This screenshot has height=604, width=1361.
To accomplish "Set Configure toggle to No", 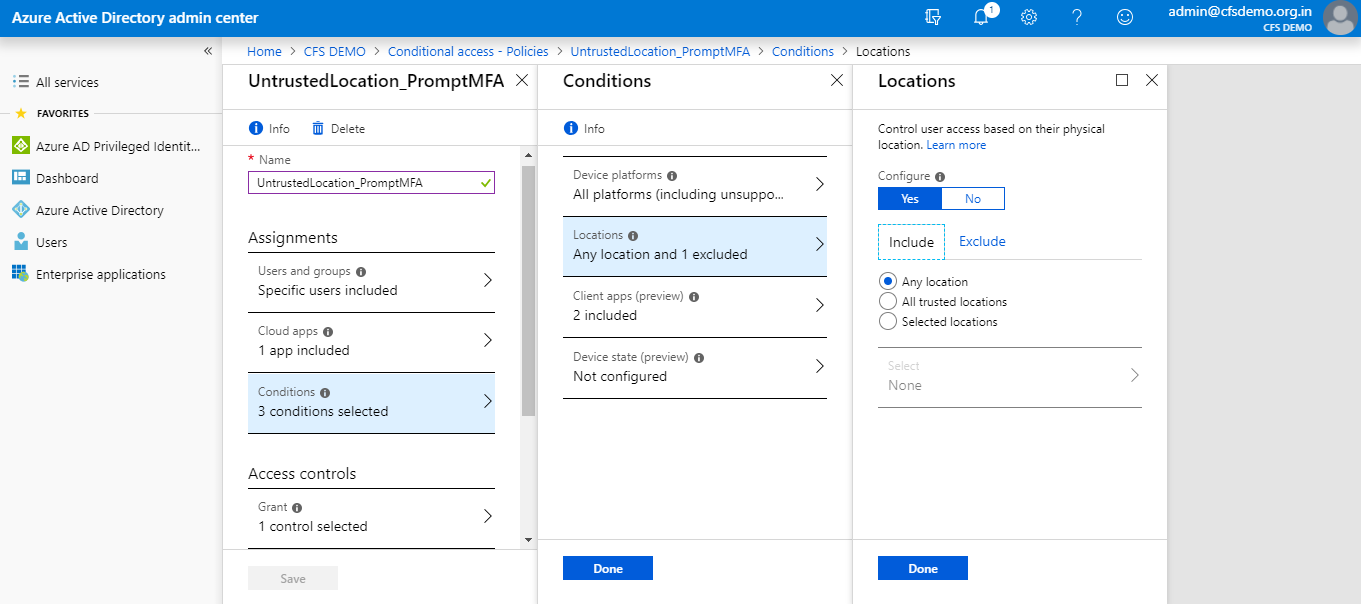I will 973,198.
